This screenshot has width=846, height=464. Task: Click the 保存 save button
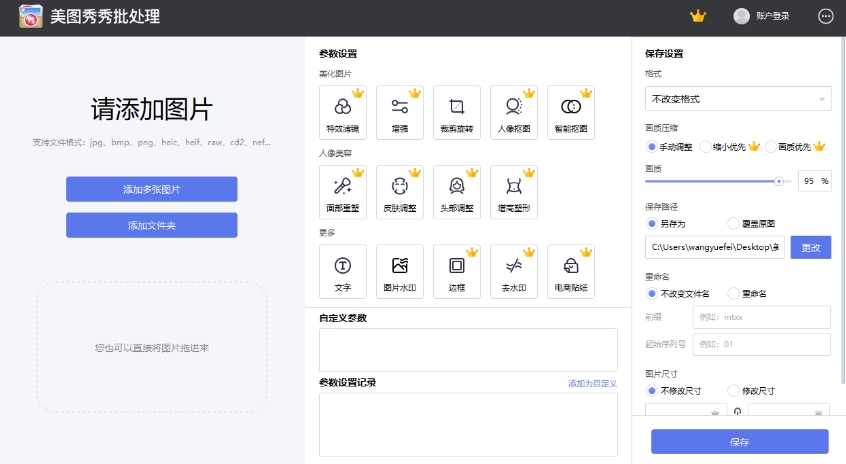pyautogui.click(x=739, y=442)
